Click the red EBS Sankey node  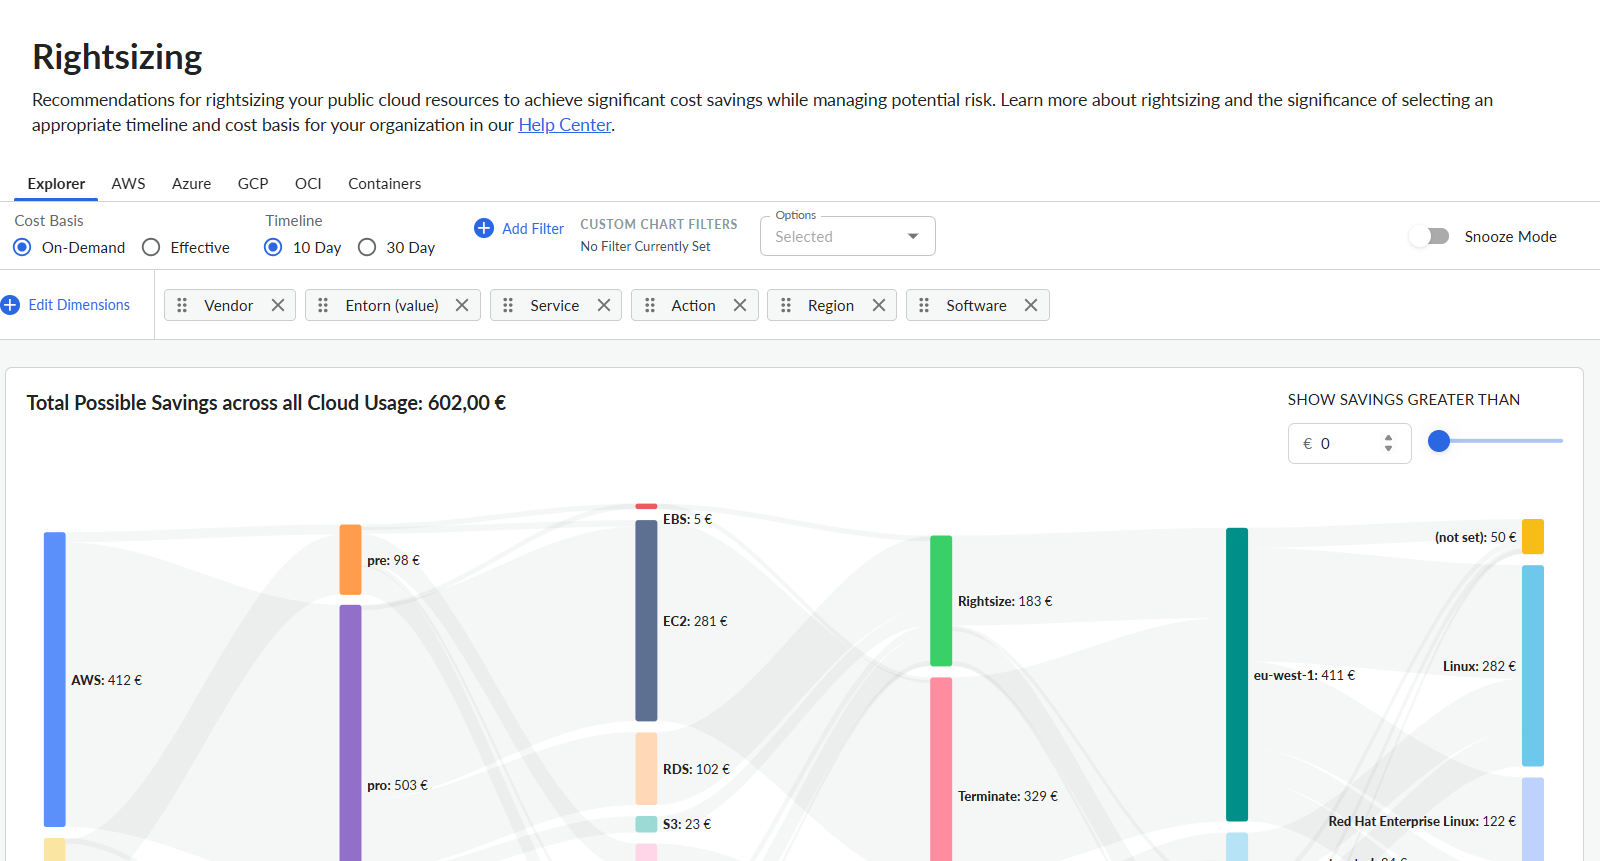(646, 506)
